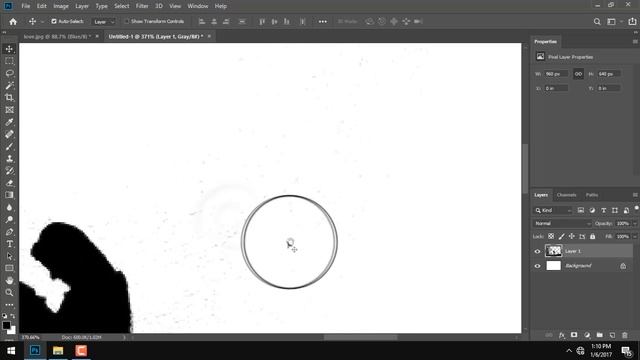Select the Hand tool
The height and width of the screenshot is (360, 640).
[9, 280]
